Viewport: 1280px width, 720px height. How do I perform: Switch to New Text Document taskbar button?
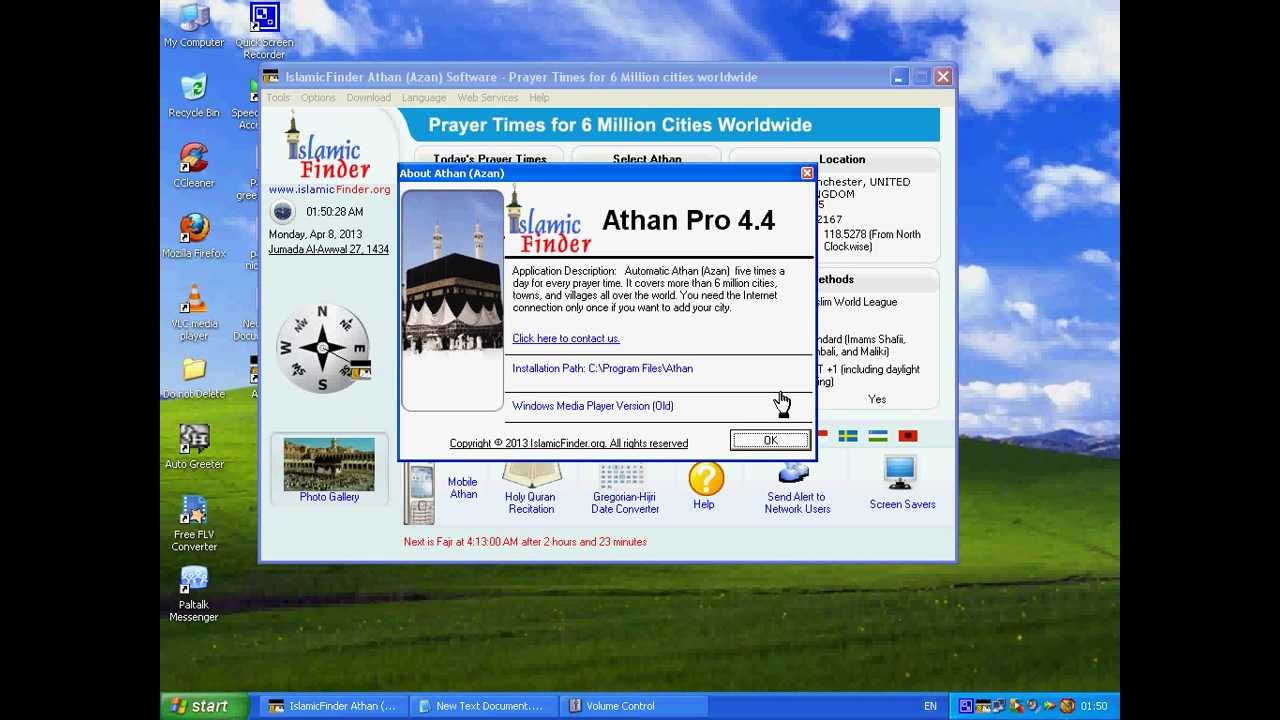[x=484, y=706]
